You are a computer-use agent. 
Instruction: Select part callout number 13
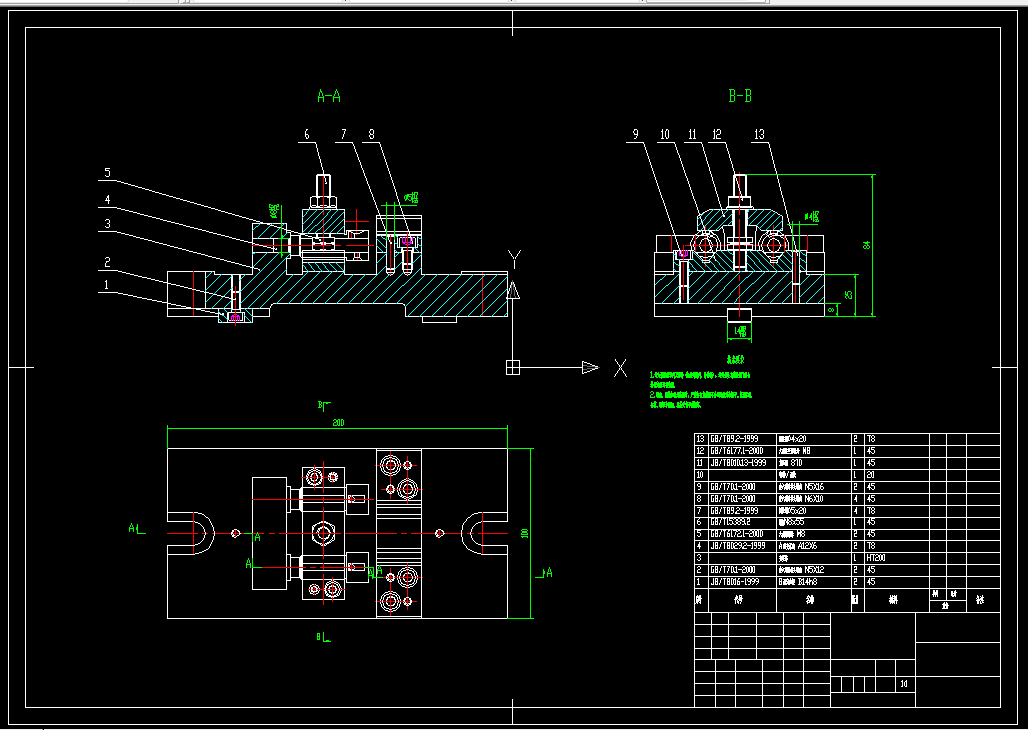point(759,134)
